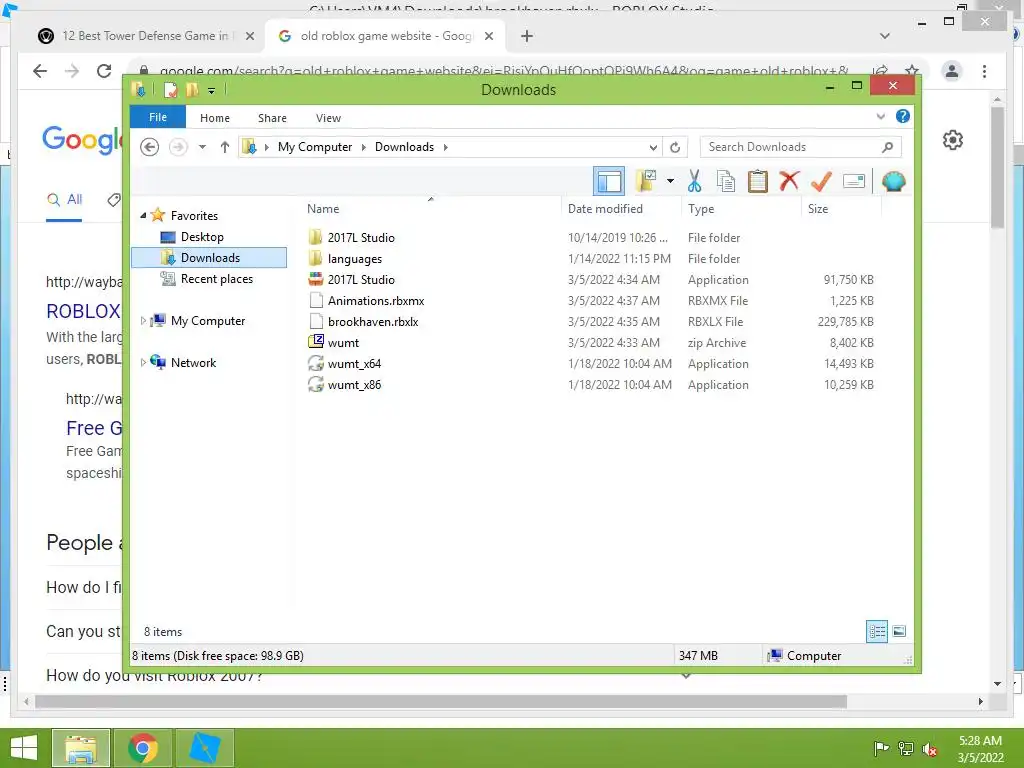Select the wumt_x86 application
1024x768 pixels.
pos(354,384)
